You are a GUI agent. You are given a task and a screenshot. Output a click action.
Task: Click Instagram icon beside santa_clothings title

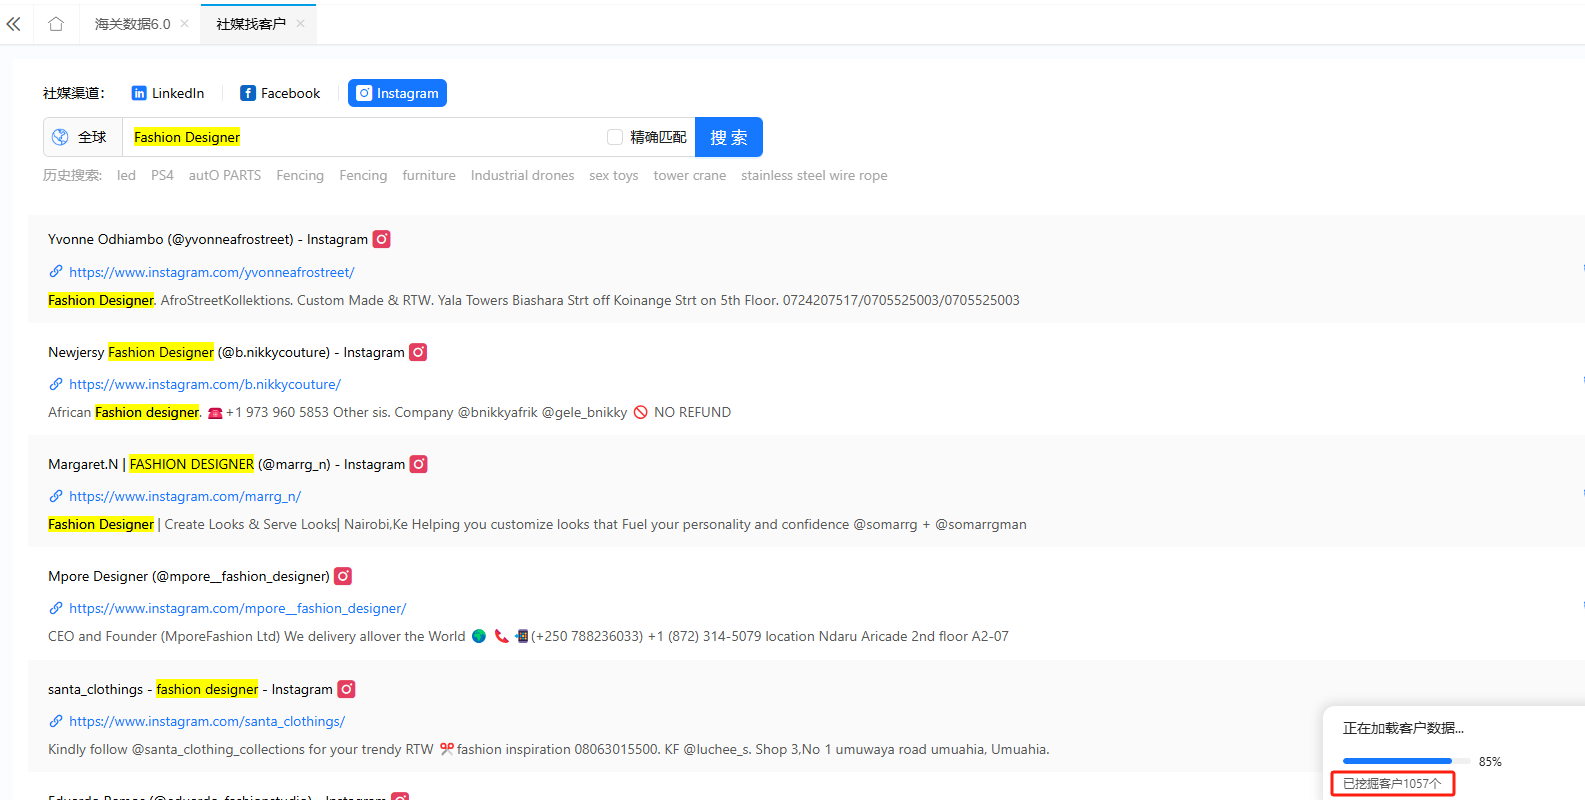coord(347,689)
